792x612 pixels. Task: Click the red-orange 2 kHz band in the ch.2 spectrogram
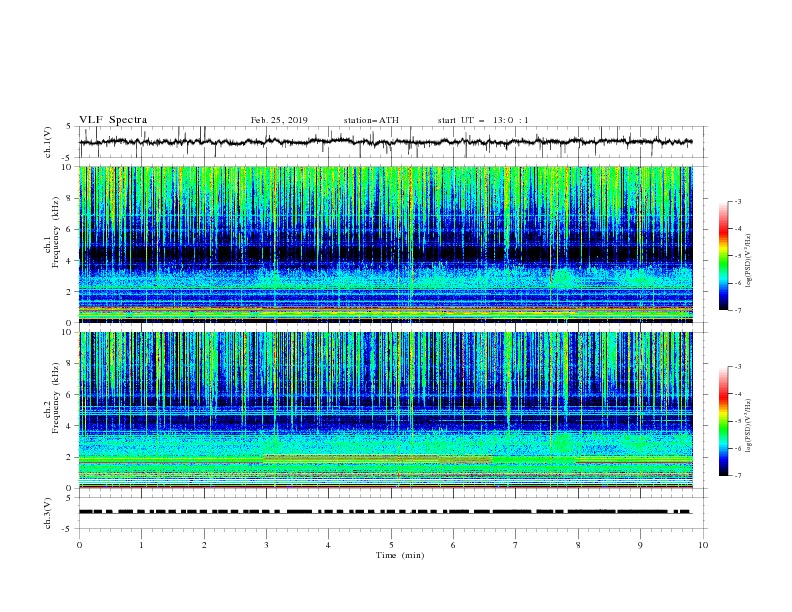pyautogui.click(x=377, y=459)
